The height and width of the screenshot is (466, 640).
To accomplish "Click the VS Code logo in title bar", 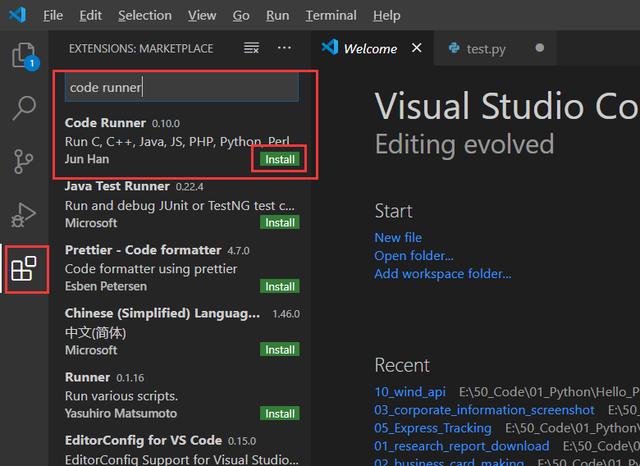I will coord(17,15).
